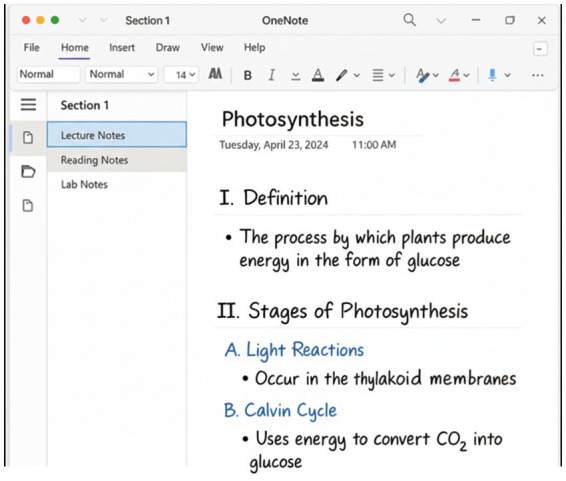Click the I. Definition heading
The image size is (566, 481).
[x=274, y=198]
